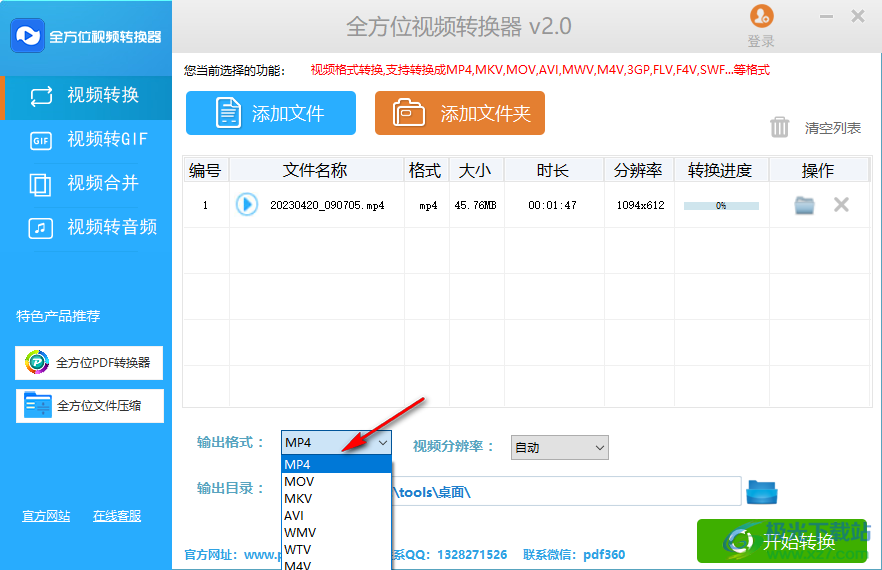Image resolution: width=882 pixels, height=570 pixels.
Task: Click the 00:01:47 duration cell
Action: [x=552, y=205]
